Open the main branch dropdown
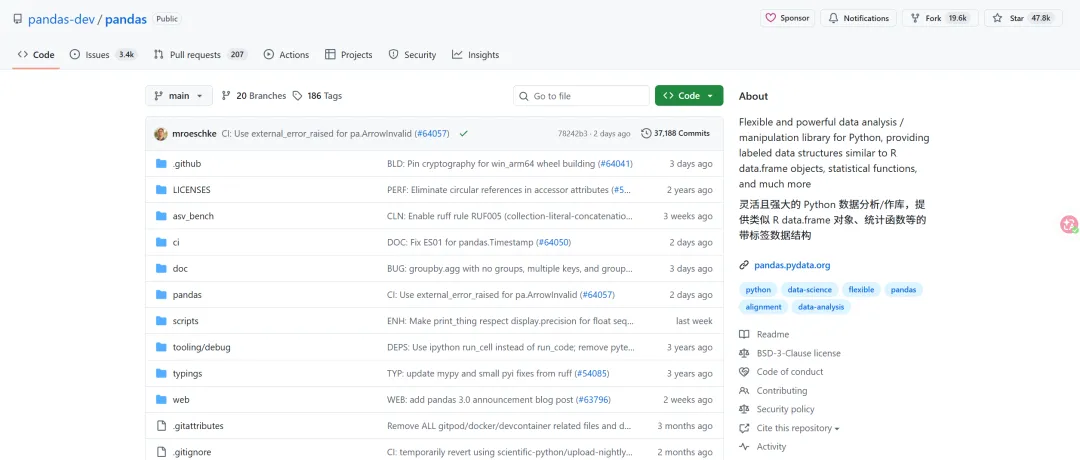 coord(179,96)
